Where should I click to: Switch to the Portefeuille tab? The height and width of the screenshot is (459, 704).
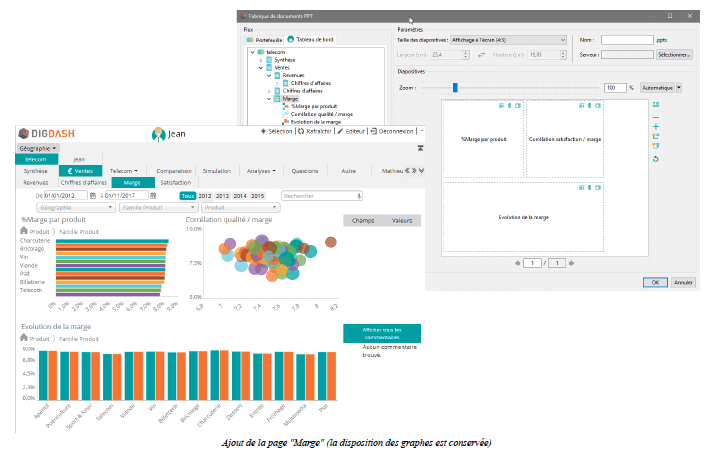click(264, 40)
